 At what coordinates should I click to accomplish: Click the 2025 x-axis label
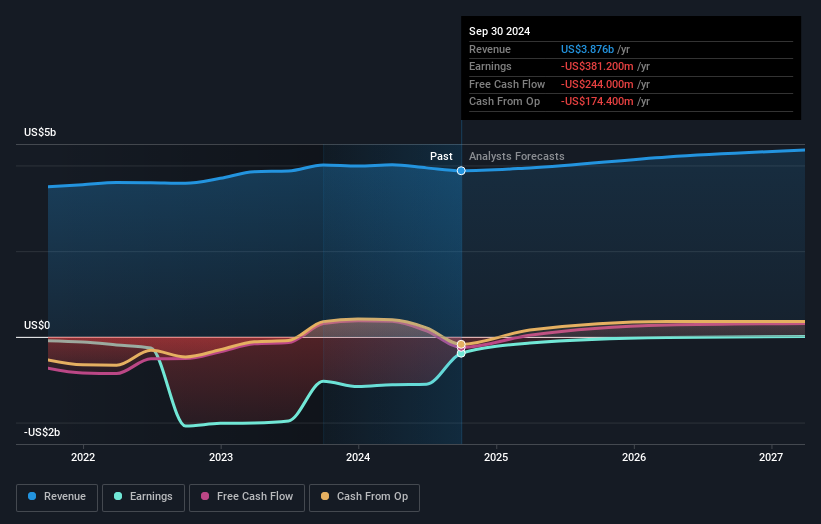point(496,457)
